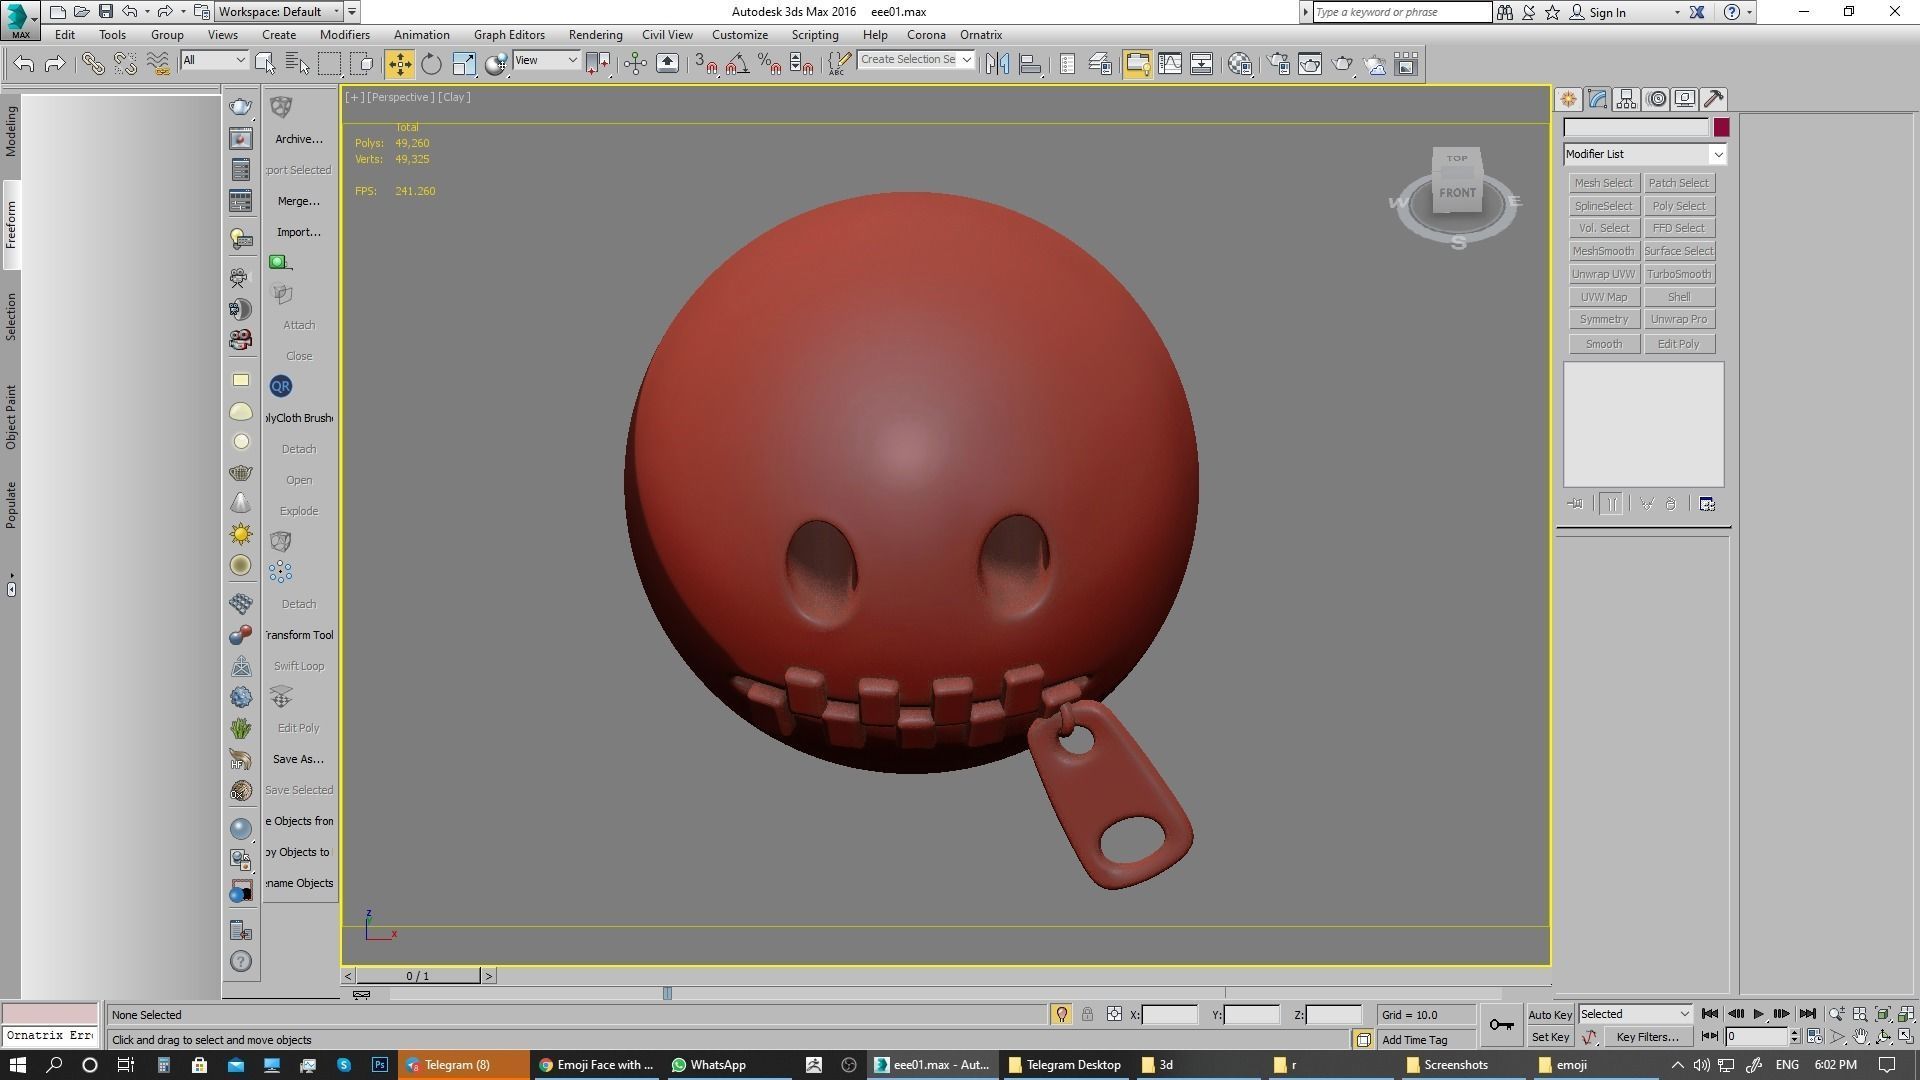Click the Bind to Space Warp icon

coord(158,64)
